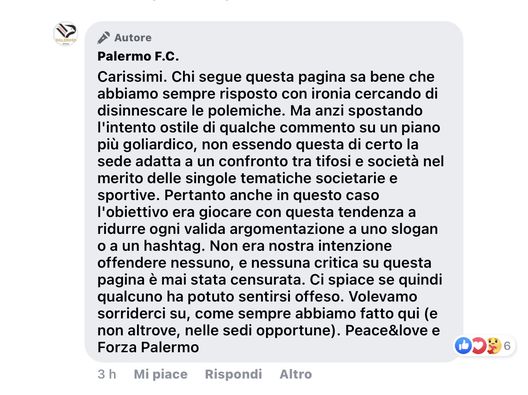
Task: Open the Palermo F.C. page name link
Action: pos(138,56)
